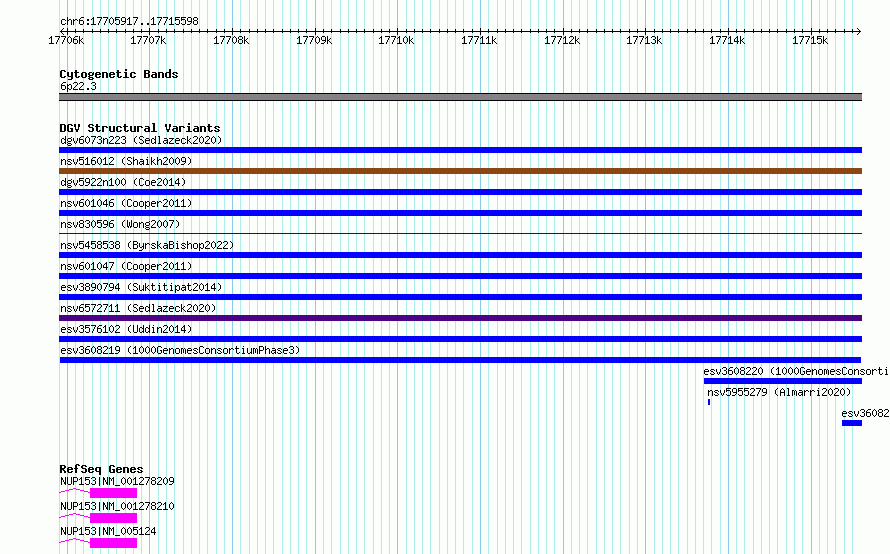The height and width of the screenshot is (554, 890).
Task: Select the esv3608220 variant label
Action: 796,371
